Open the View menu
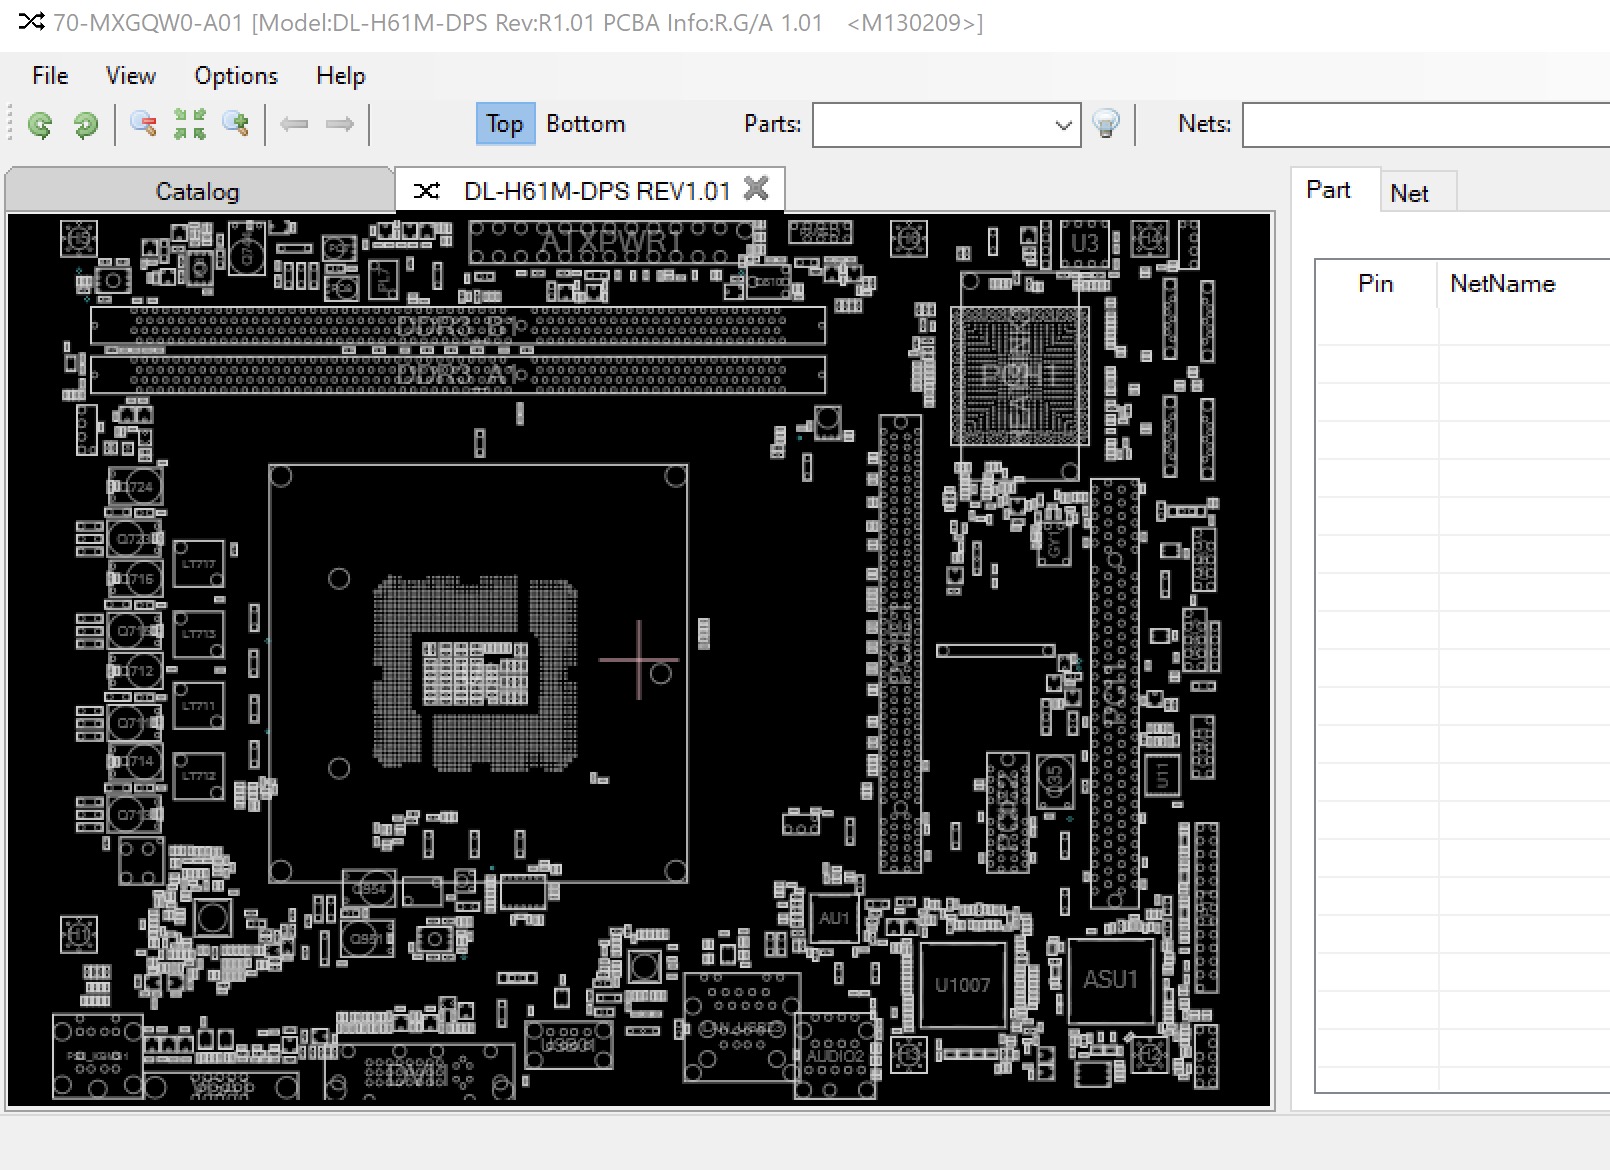Screen dimensions: 1610x1170 [x=129, y=75]
